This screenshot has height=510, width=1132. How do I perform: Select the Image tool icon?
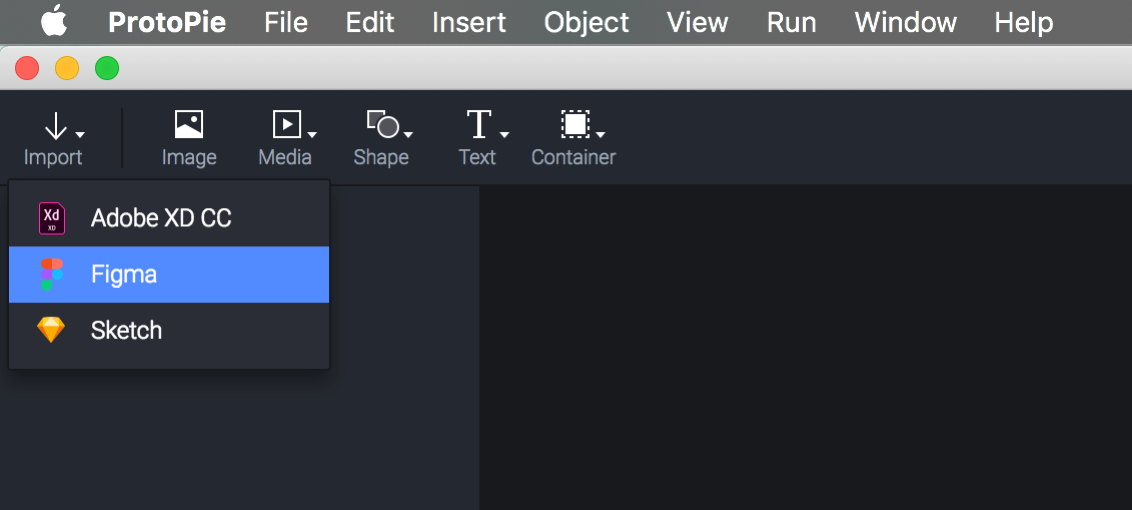[189, 124]
